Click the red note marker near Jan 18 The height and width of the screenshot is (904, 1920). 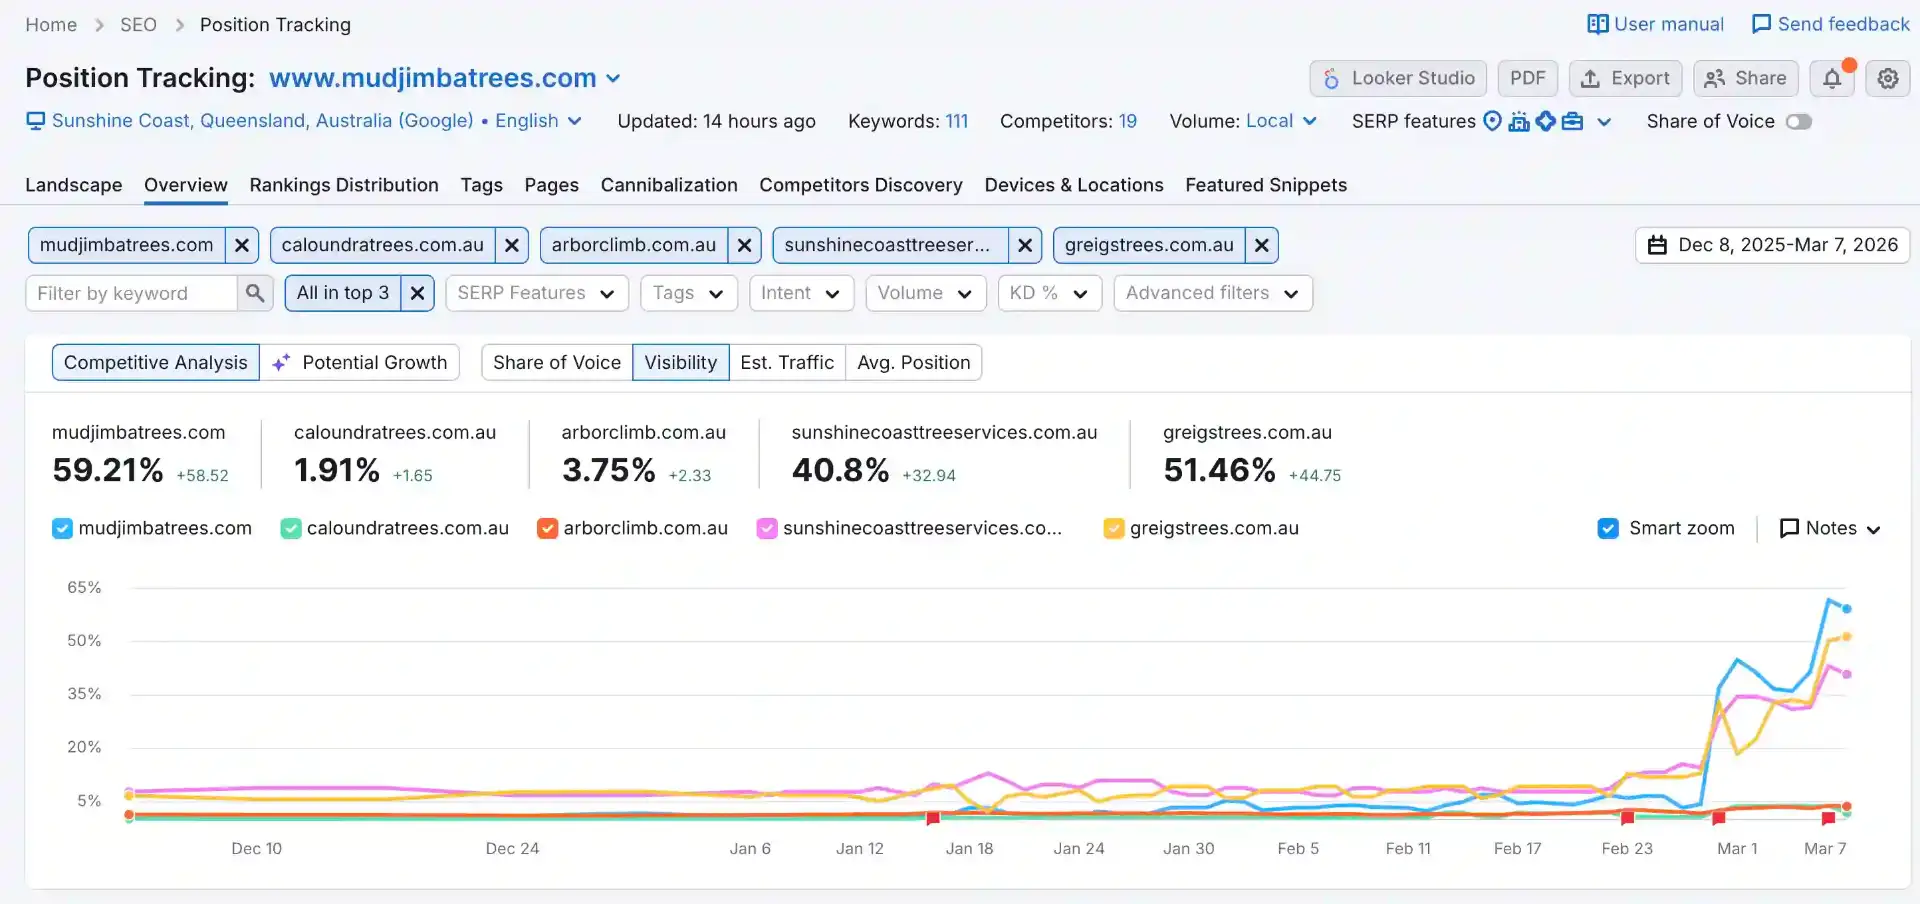(x=933, y=818)
